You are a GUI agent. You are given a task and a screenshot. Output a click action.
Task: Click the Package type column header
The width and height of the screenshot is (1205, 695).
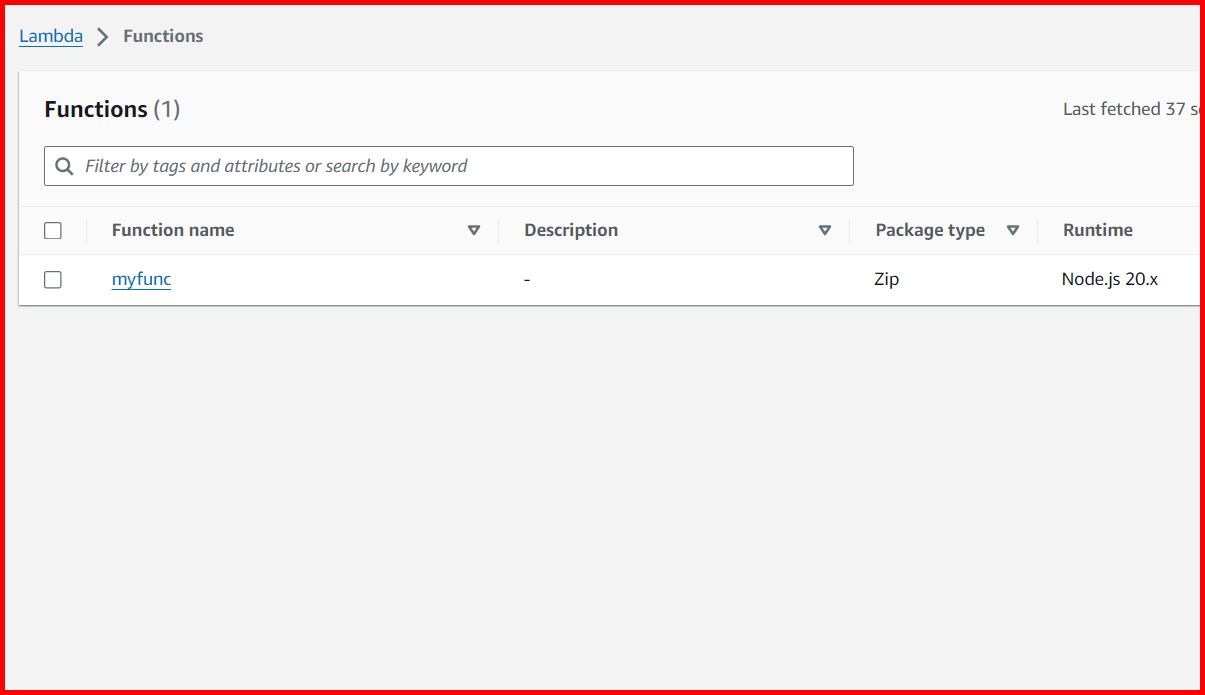pyautogui.click(x=930, y=229)
